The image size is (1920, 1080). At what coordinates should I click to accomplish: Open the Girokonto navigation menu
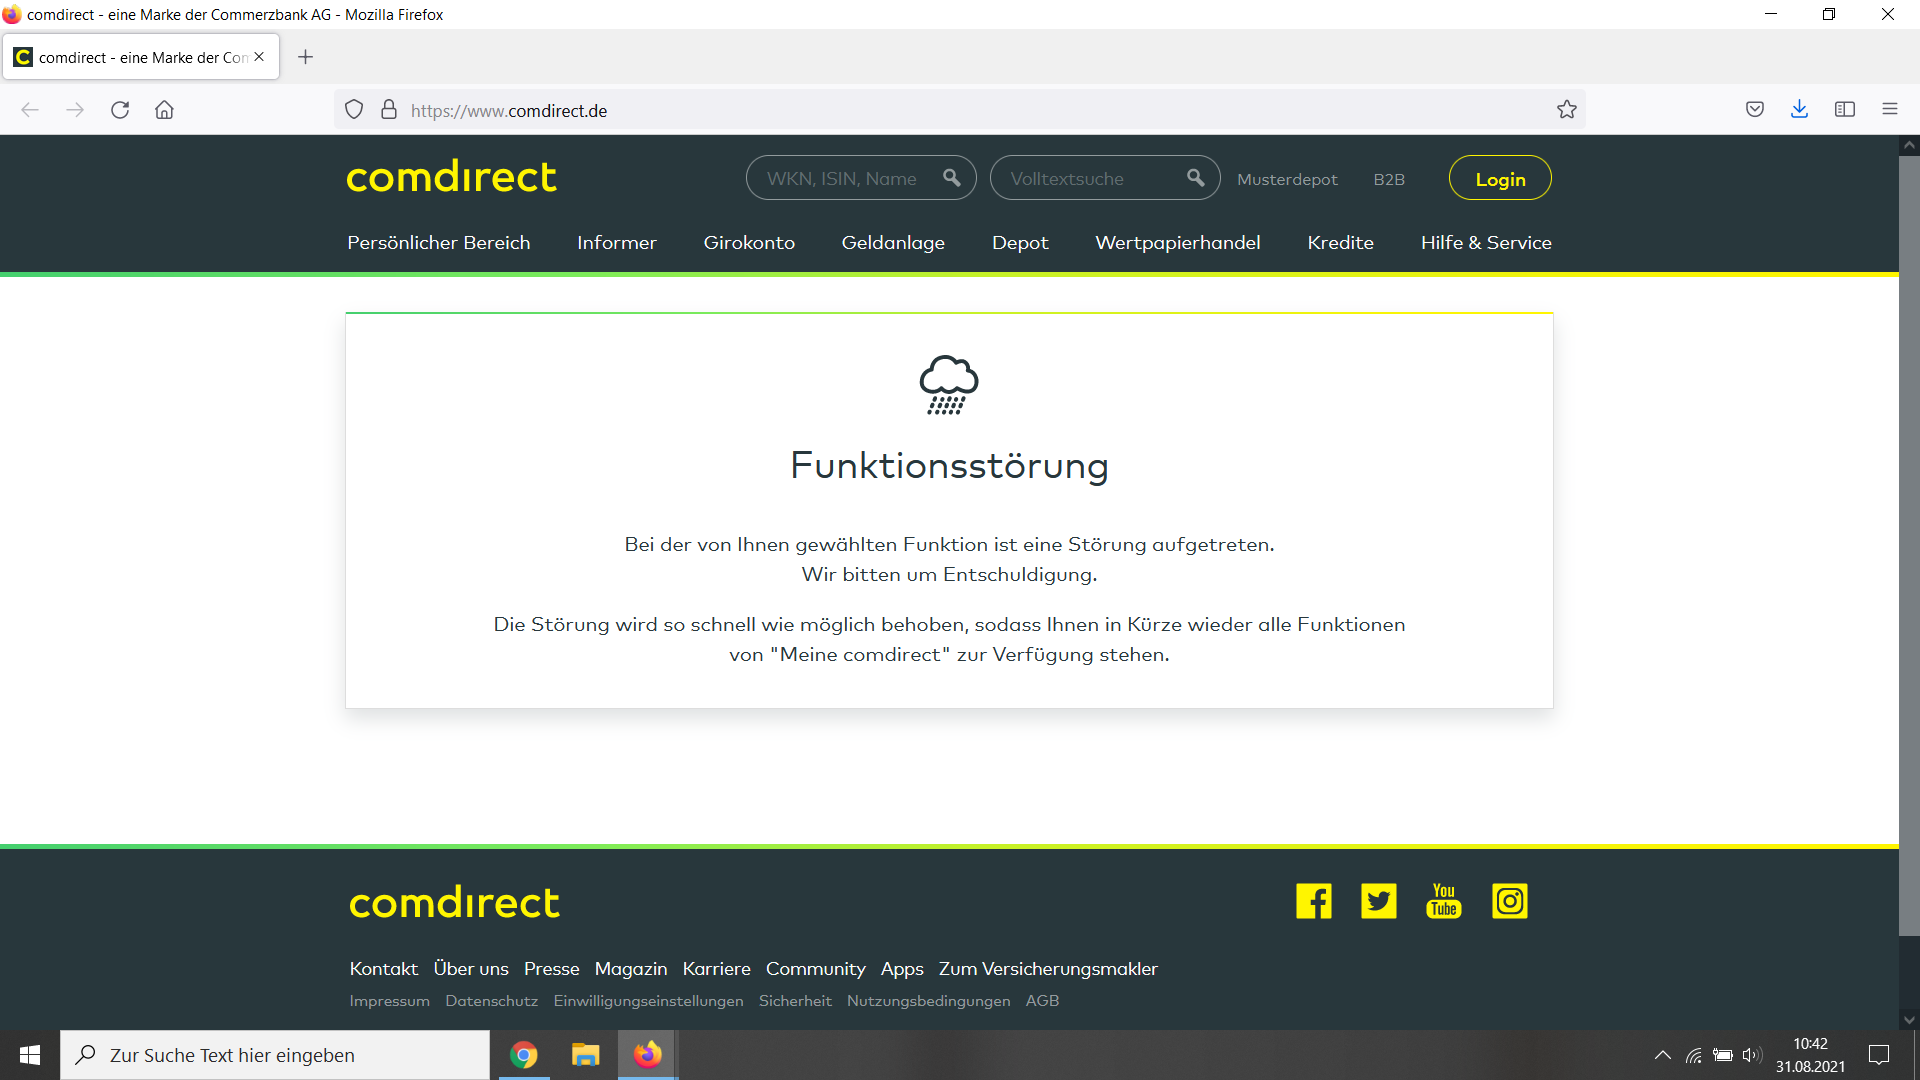pyautogui.click(x=748, y=243)
